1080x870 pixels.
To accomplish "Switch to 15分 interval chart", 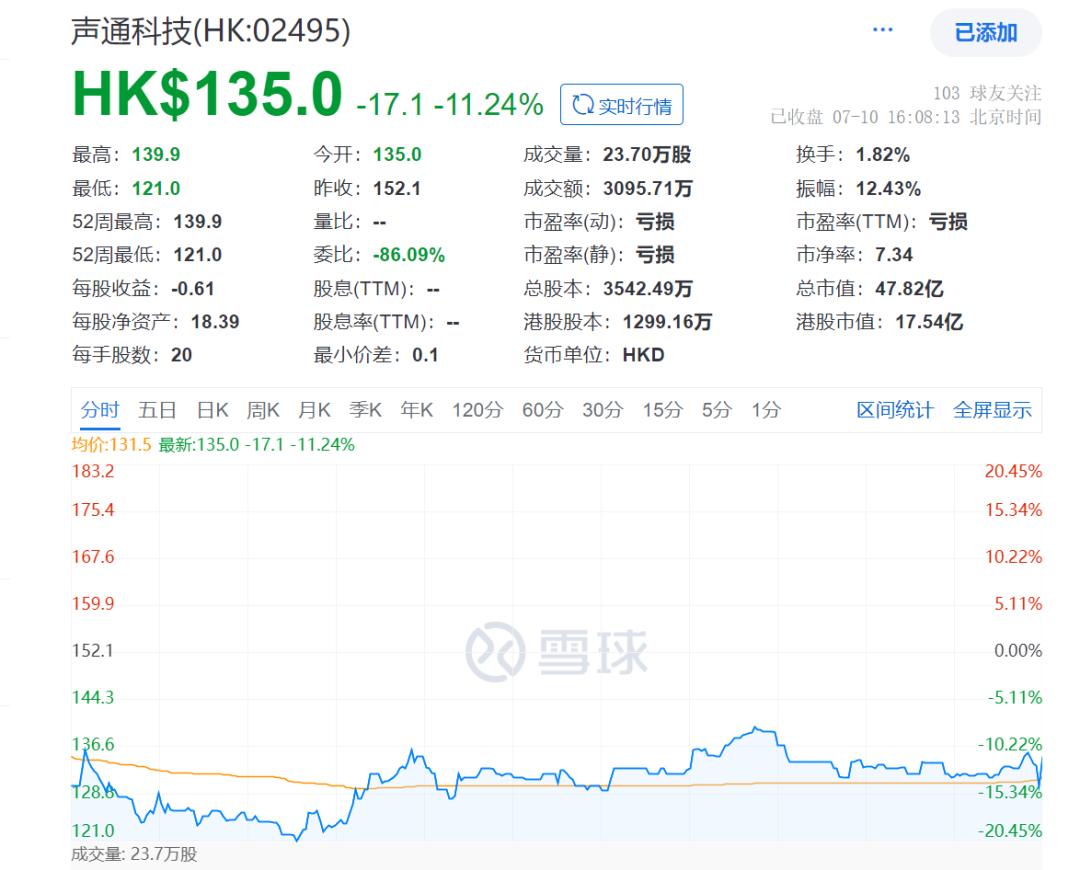I will click(662, 410).
